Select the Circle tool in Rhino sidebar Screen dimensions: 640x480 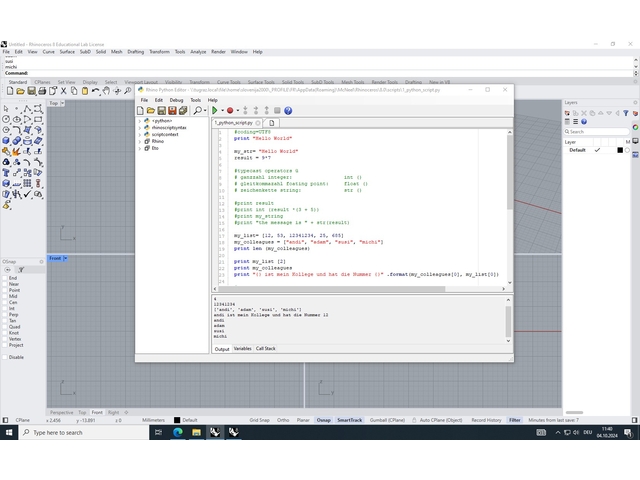(6, 119)
